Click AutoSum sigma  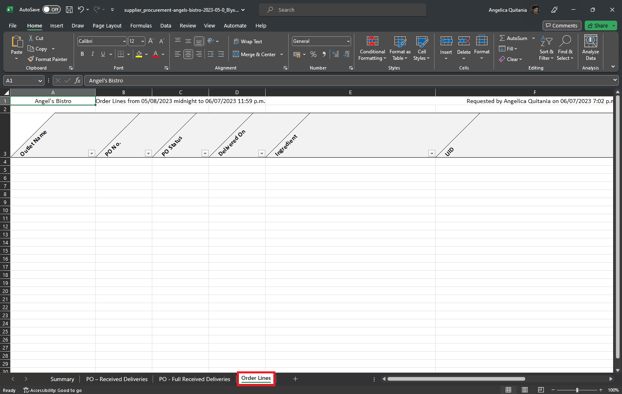click(x=502, y=38)
